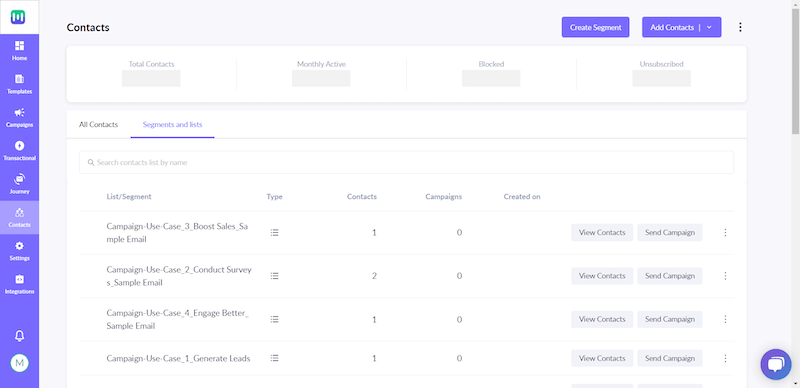Open the notifications bell
800x388 pixels.
[x=19, y=335]
